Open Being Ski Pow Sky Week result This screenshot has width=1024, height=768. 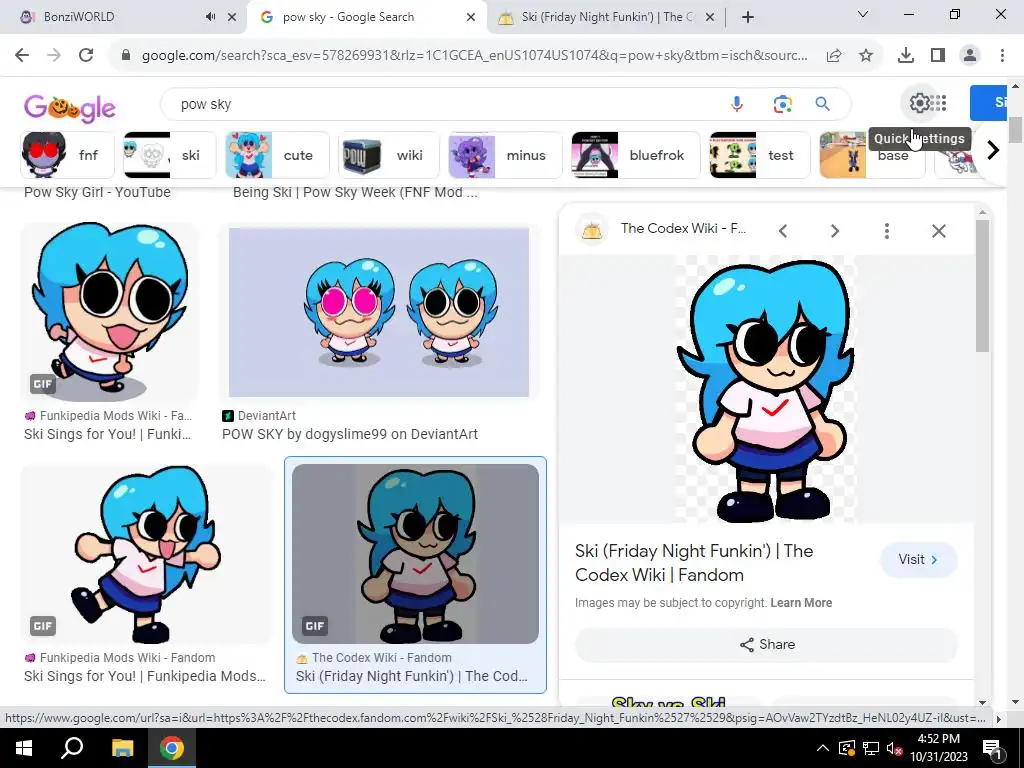pos(355,192)
